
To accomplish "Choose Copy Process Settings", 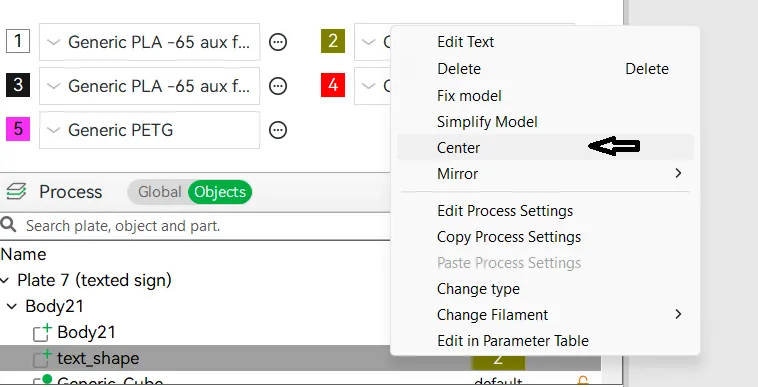I will point(545,237).
